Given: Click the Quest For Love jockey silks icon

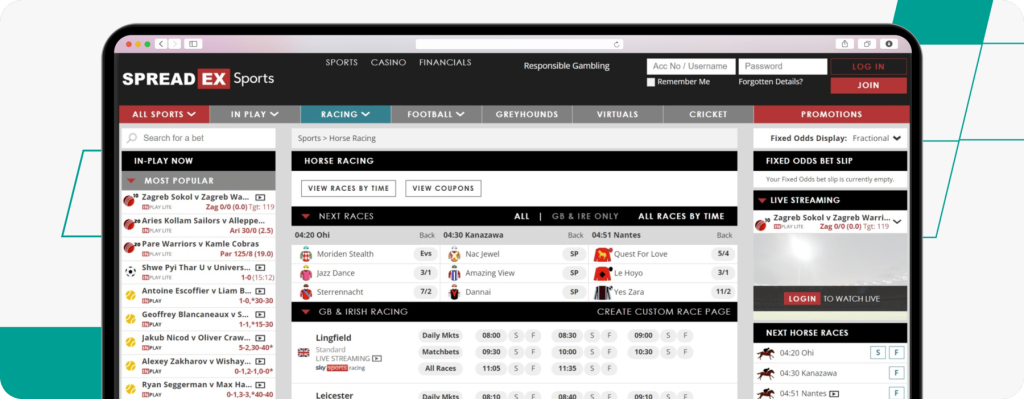Looking at the screenshot, I should click(x=602, y=254).
